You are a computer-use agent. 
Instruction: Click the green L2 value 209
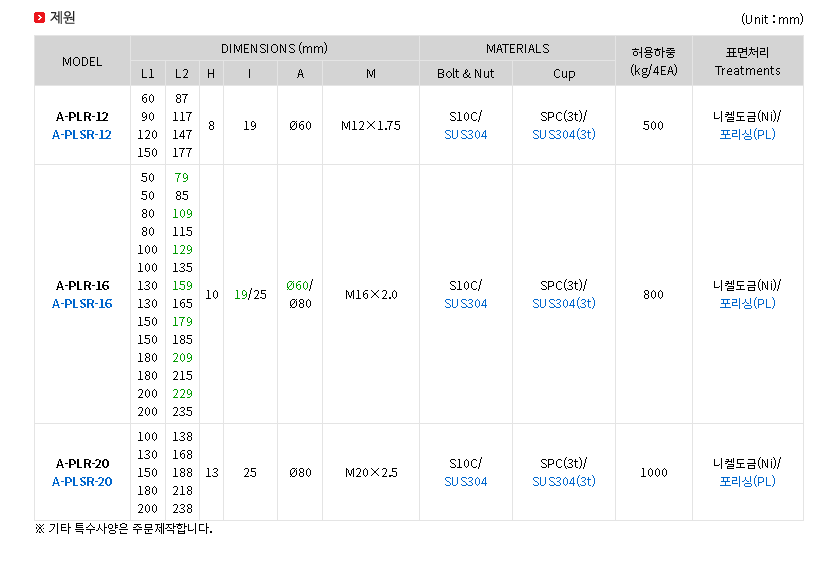182,357
